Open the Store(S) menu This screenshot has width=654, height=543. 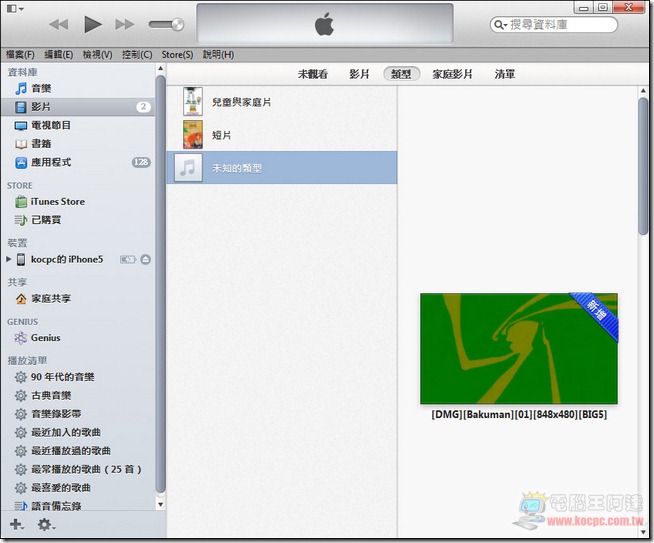177,55
